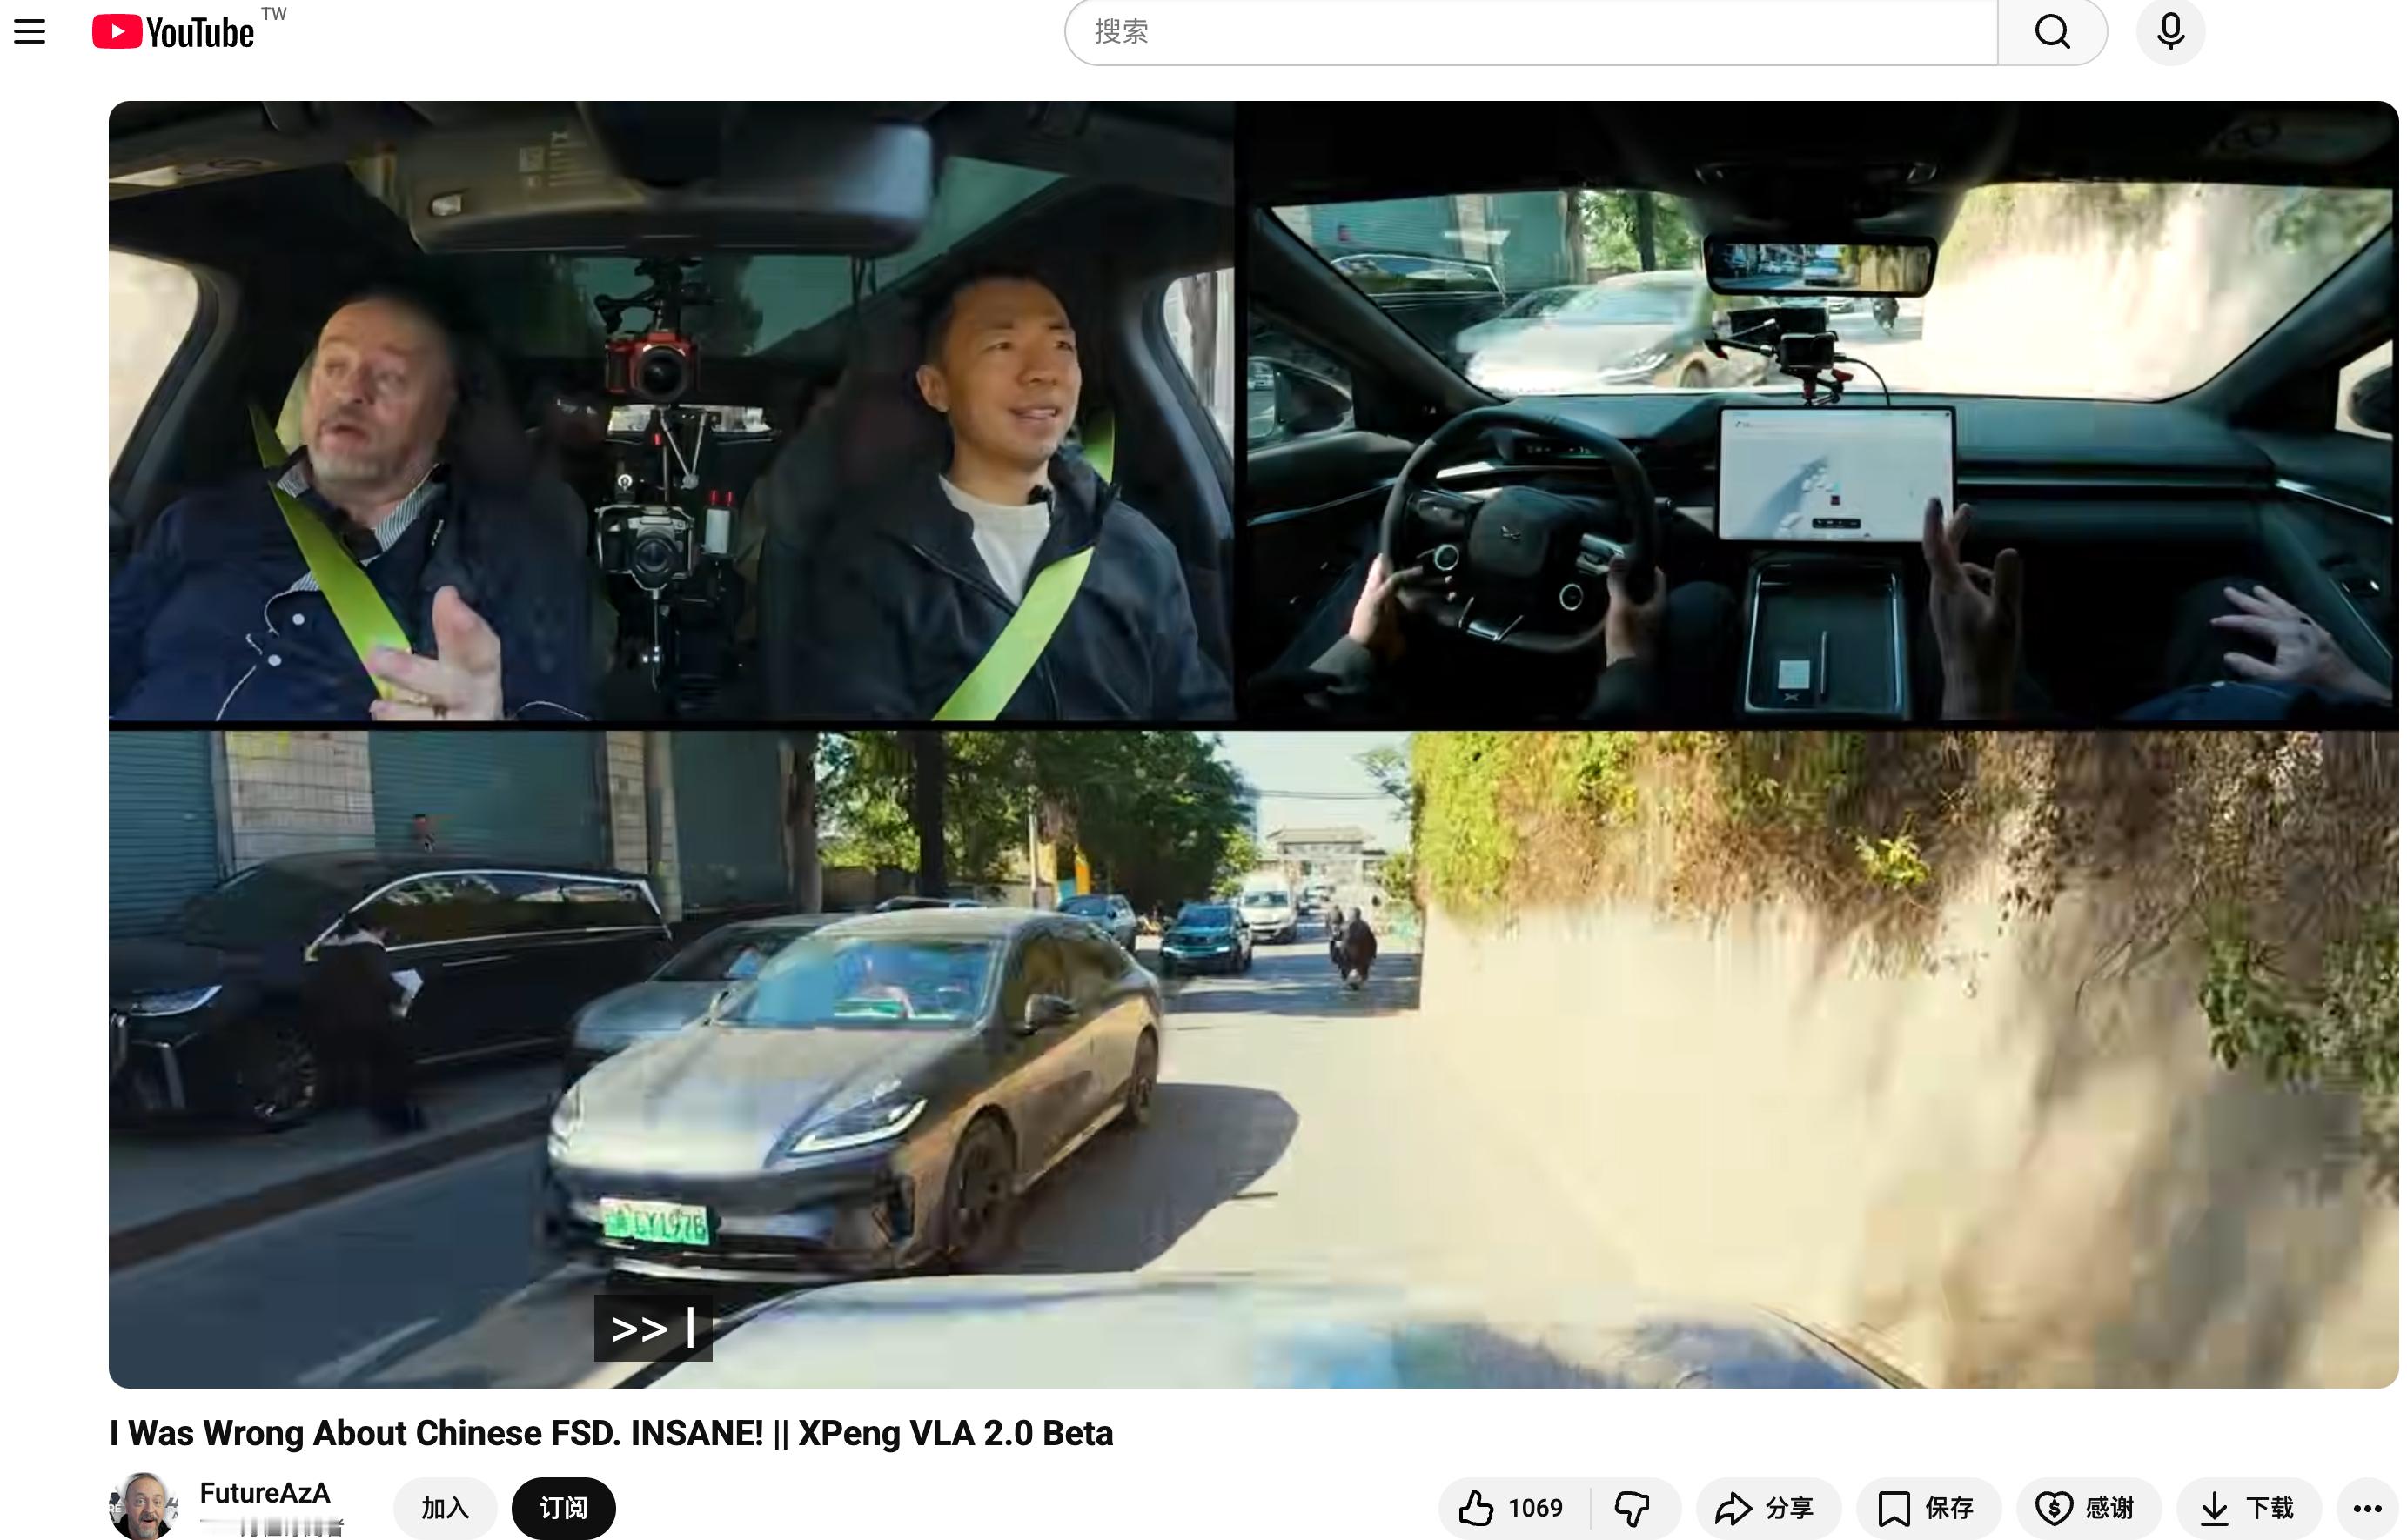Toggle subscription with 订阅 button
Viewport: 2407px width, 1540px height.
click(563, 1507)
